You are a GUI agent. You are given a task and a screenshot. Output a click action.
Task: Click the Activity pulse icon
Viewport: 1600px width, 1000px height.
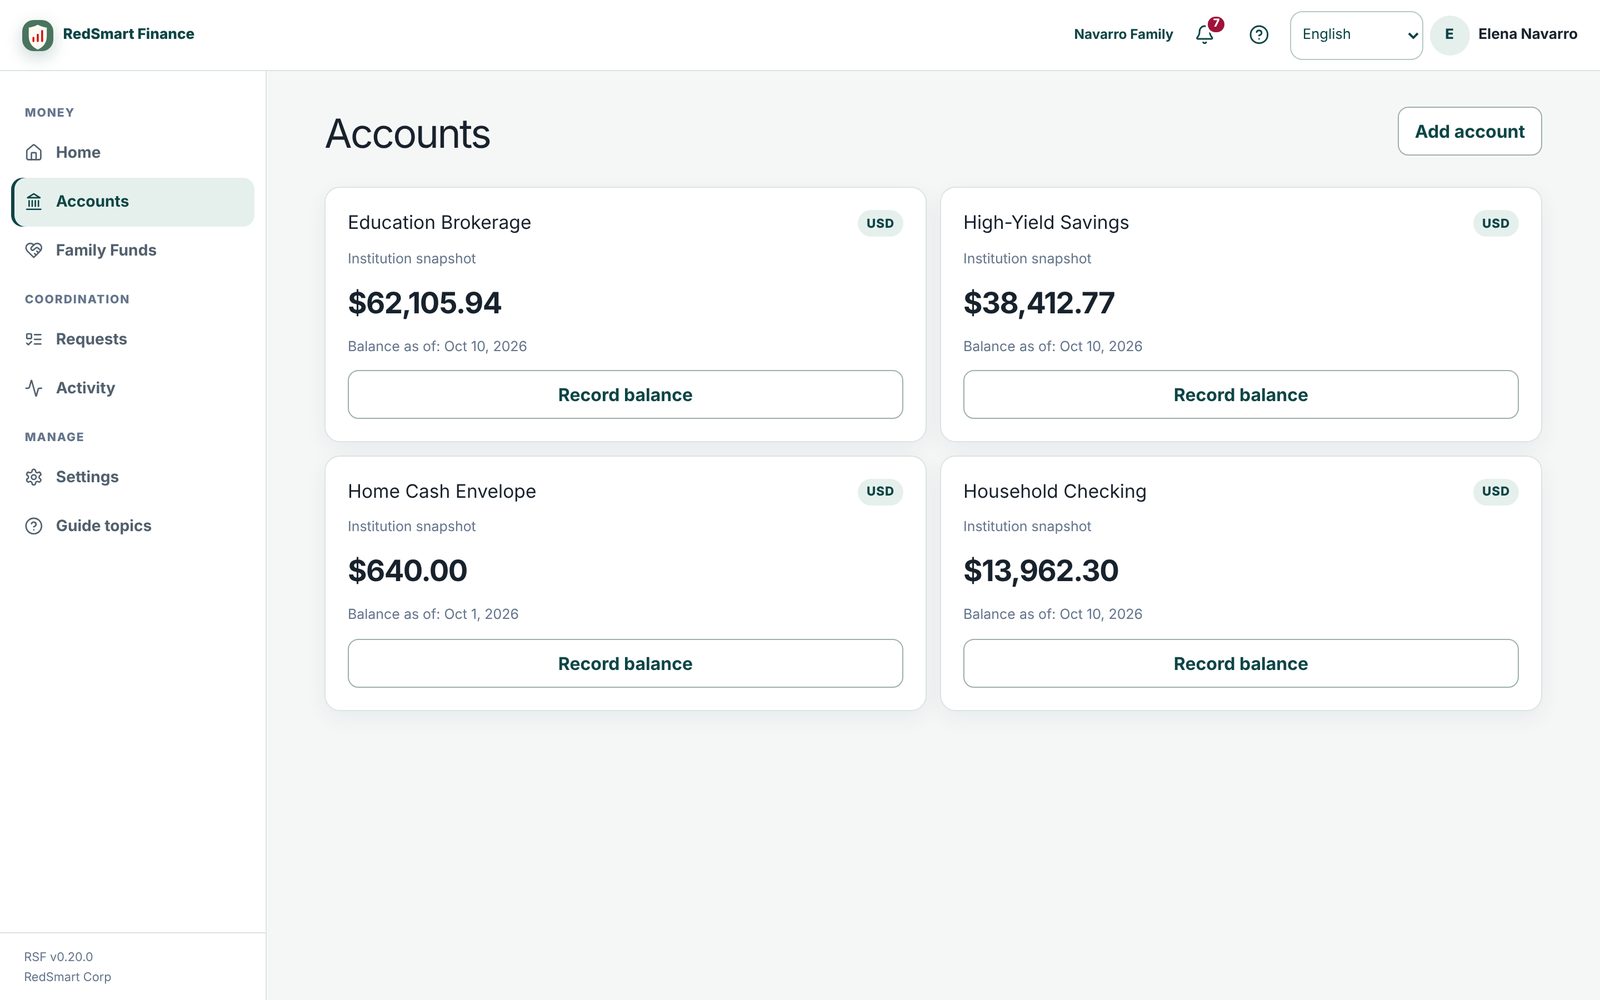[x=34, y=388]
